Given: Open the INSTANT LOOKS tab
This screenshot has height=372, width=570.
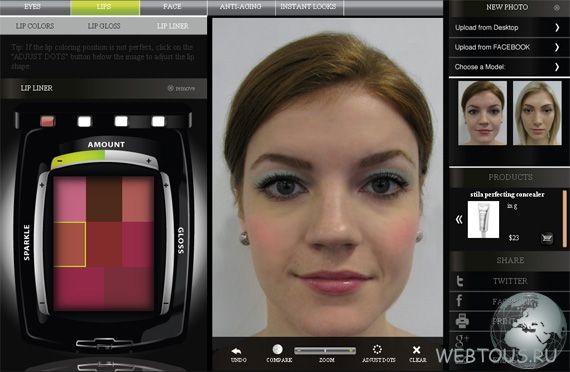Looking at the screenshot, I should coord(309,7).
